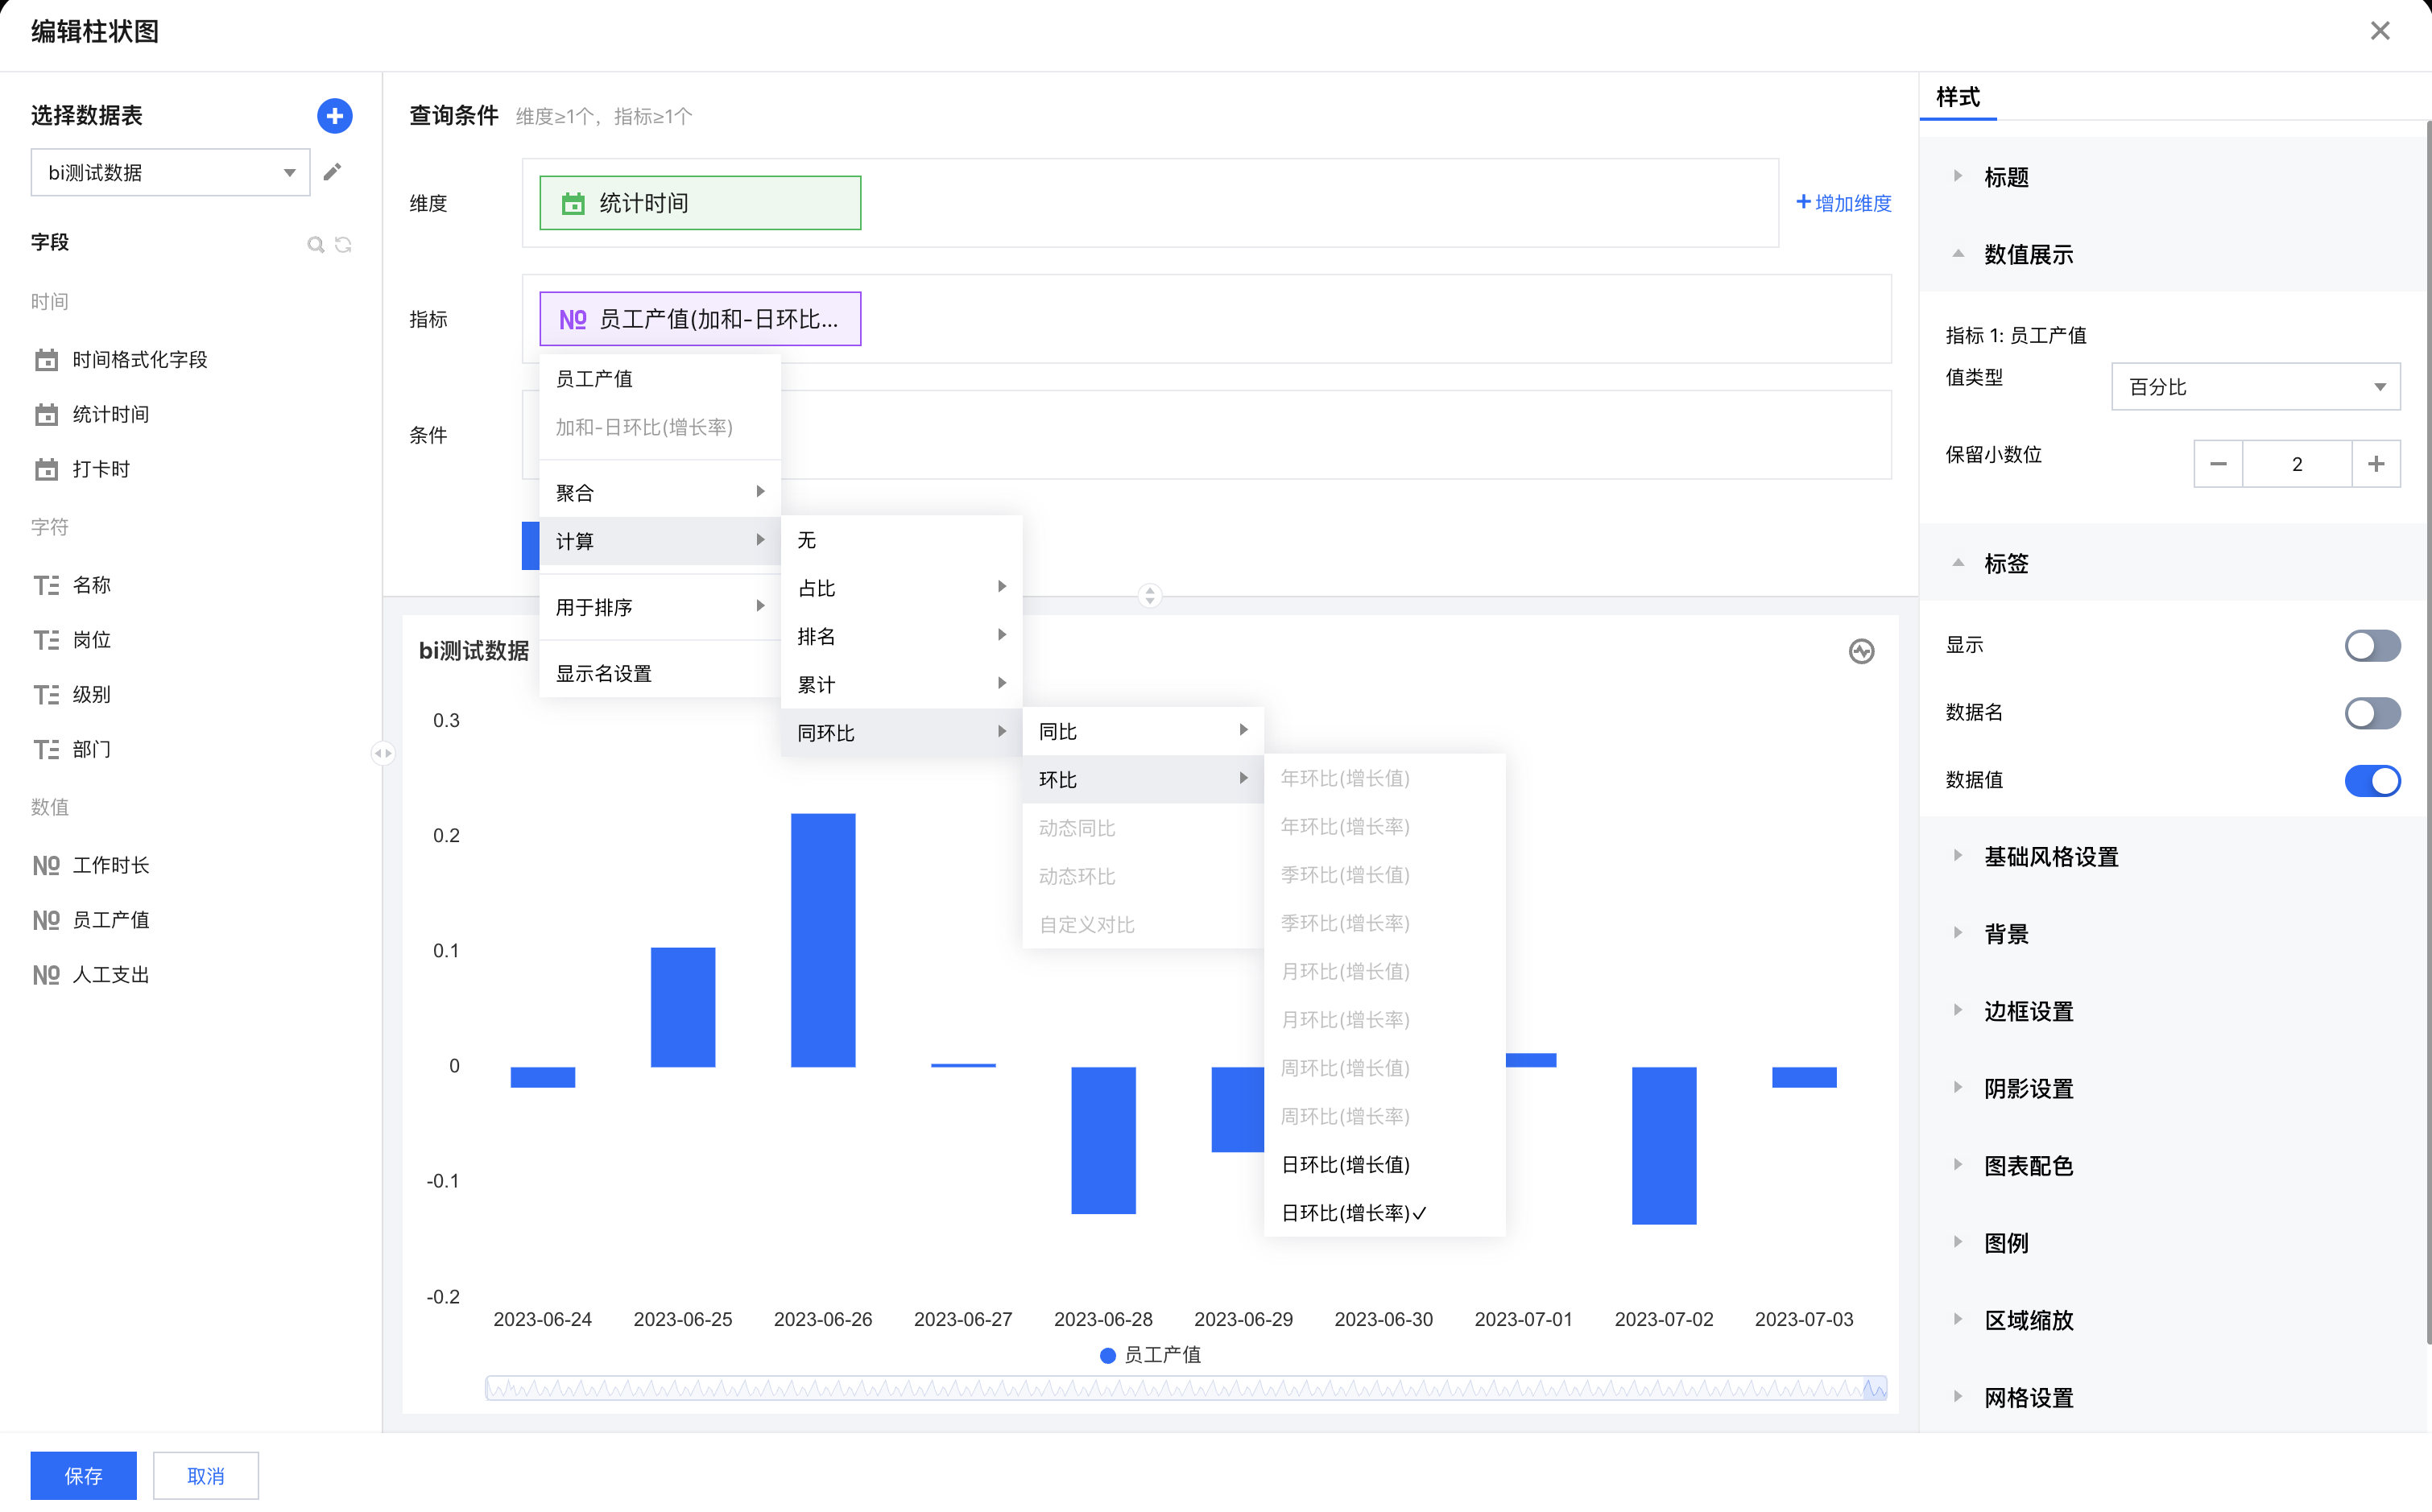Screen dimensions: 2432x1512
Task: Click the number icon beside 人工支出 field
Action: (x=46, y=974)
